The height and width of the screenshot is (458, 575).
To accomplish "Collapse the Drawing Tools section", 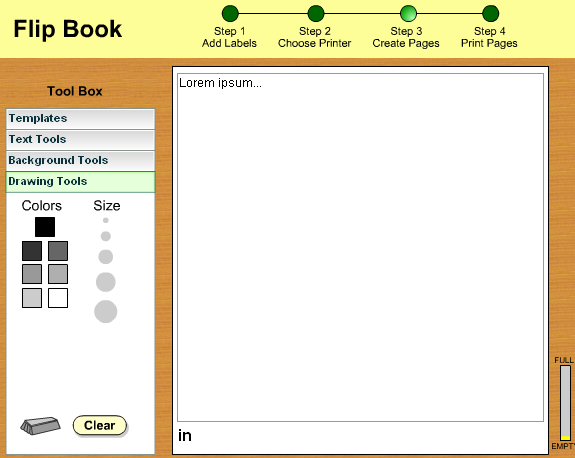I will coord(80,182).
